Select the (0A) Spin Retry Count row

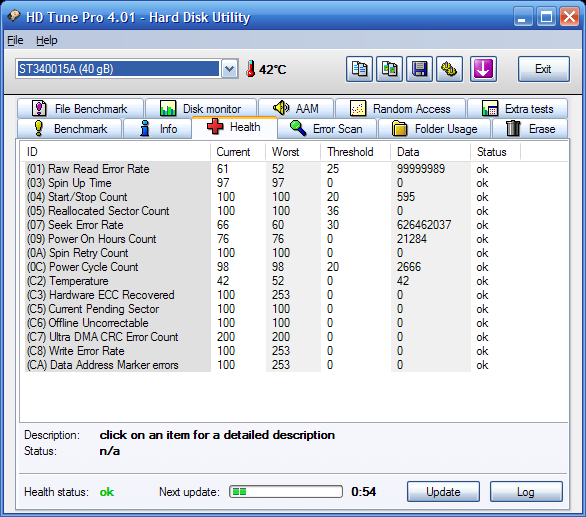[272, 253]
